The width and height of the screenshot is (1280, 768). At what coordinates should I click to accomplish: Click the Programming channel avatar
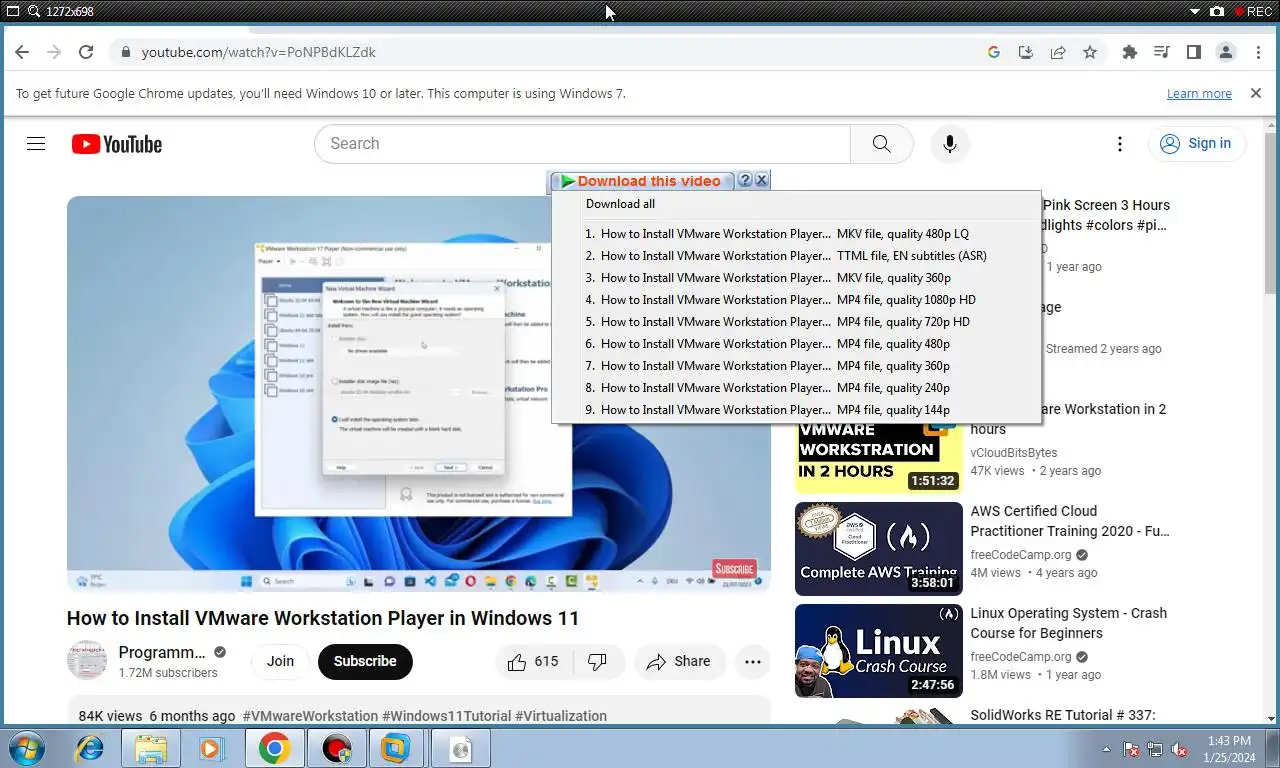click(87, 661)
